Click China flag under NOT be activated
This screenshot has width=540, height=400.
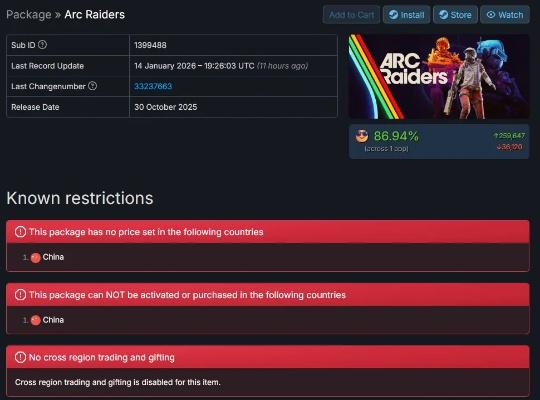(x=35, y=320)
